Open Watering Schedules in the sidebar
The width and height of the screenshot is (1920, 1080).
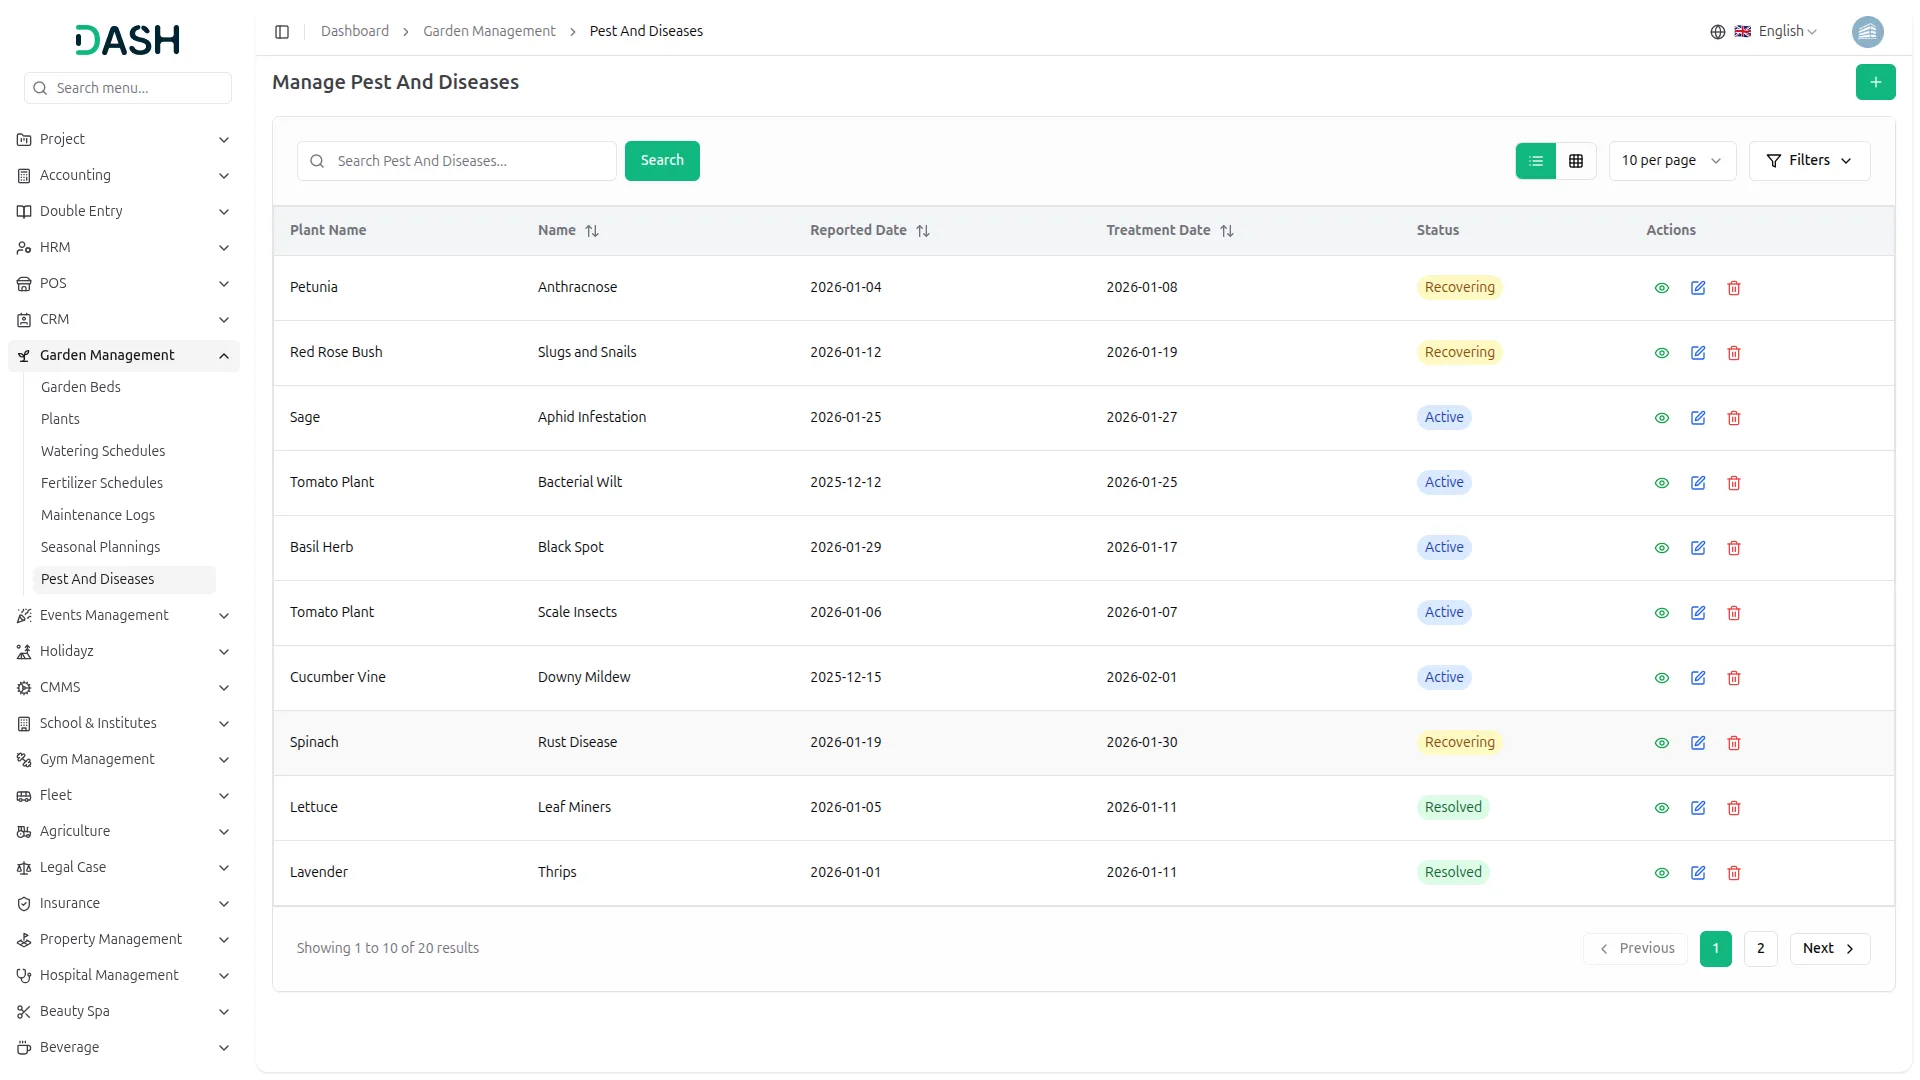point(103,451)
